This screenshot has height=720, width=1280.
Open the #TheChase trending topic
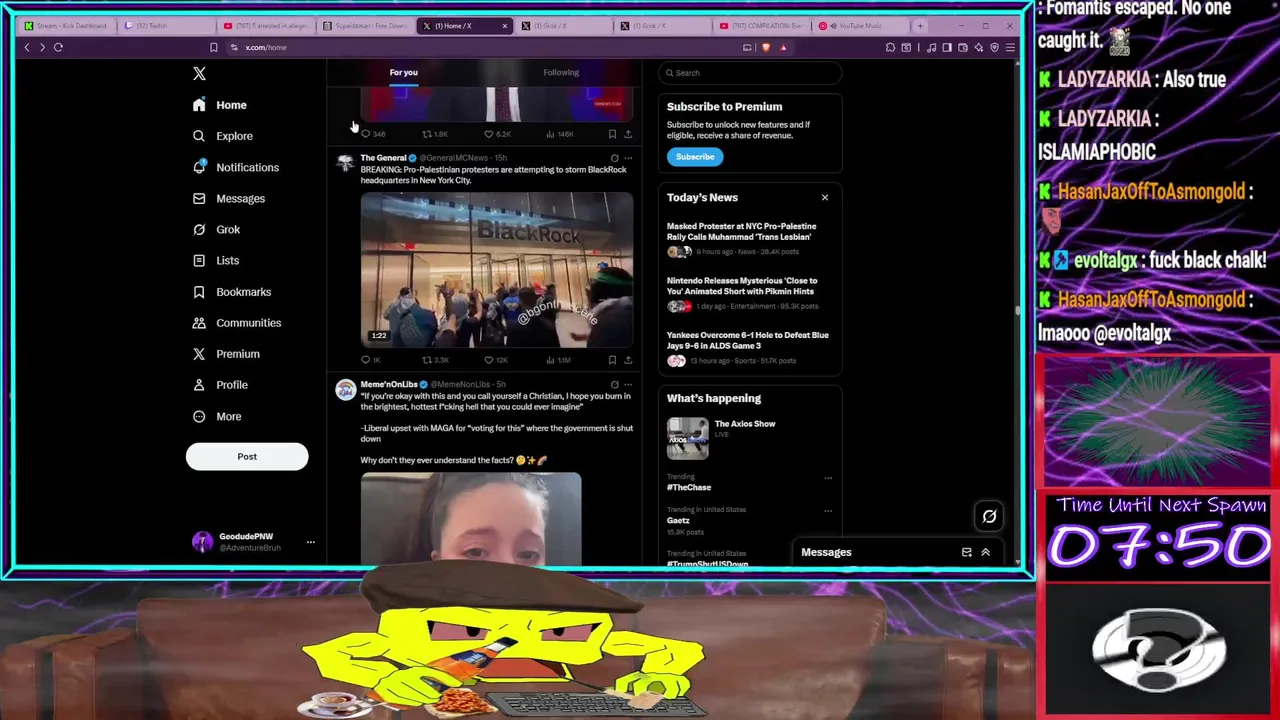point(689,487)
